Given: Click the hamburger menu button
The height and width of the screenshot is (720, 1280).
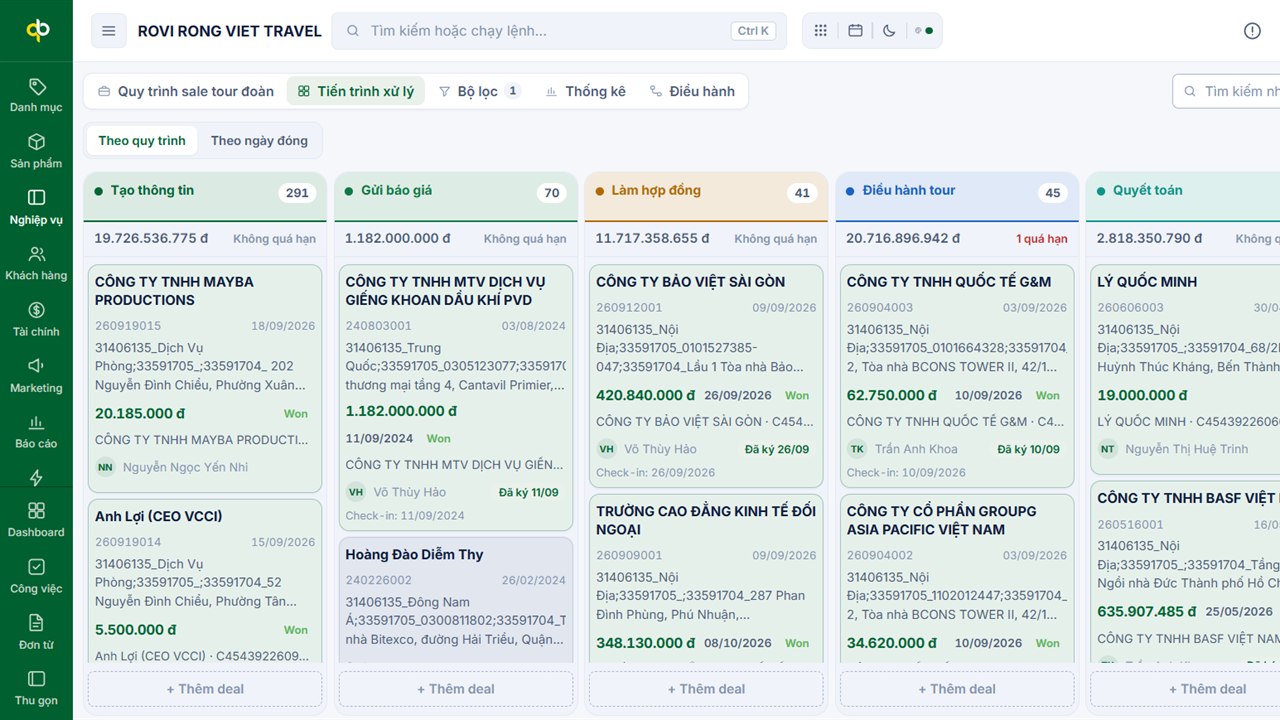Looking at the screenshot, I should click(109, 31).
